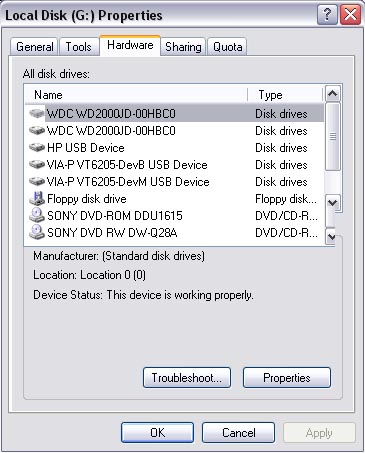Open the Quota tab
The height and width of the screenshot is (453, 365).
[227, 47]
